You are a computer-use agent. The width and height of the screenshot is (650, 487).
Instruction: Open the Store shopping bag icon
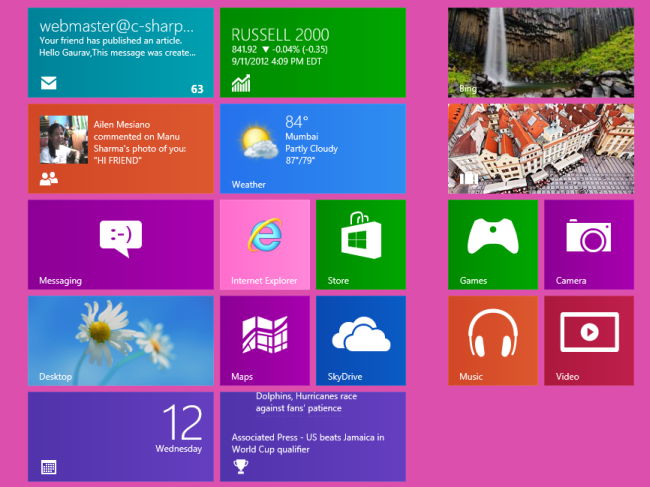pyautogui.click(x=361, y=235)
